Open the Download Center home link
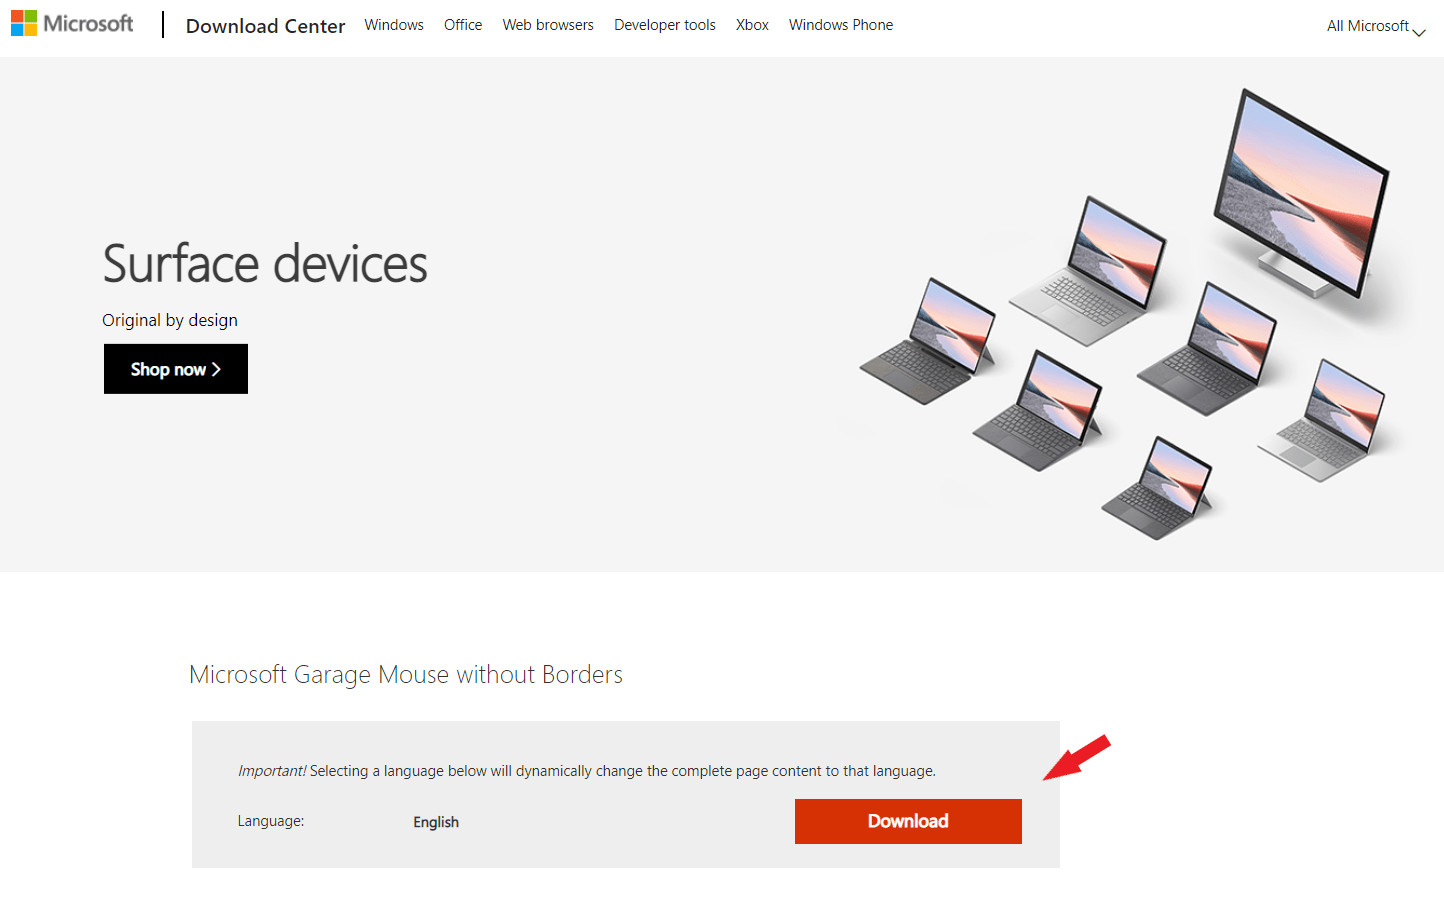Screen dimensions: 1444x897 click(x=265, y=26)
